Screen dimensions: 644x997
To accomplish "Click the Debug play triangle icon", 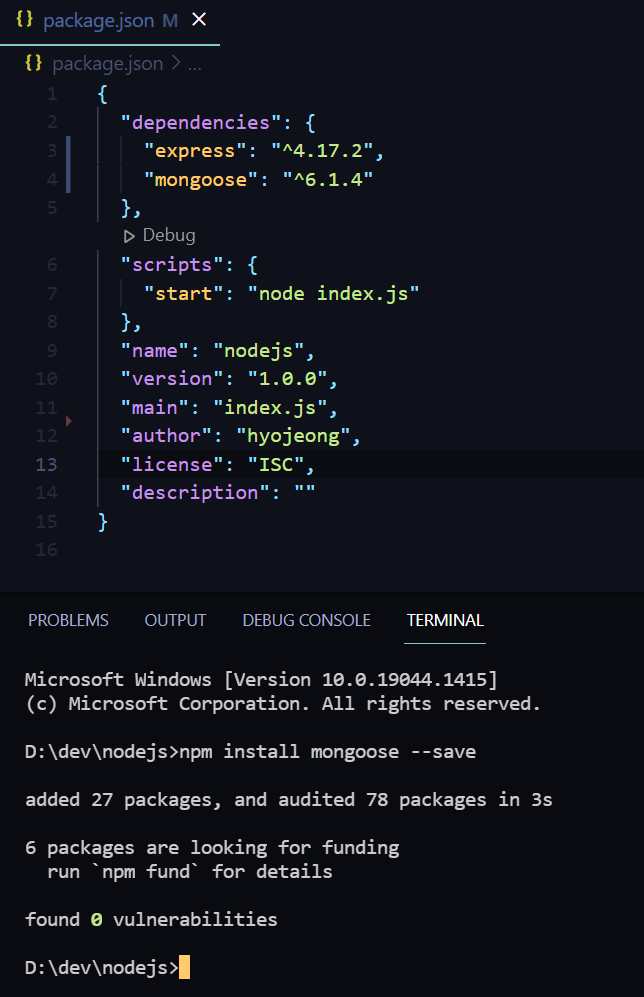I will pos(129,237).
